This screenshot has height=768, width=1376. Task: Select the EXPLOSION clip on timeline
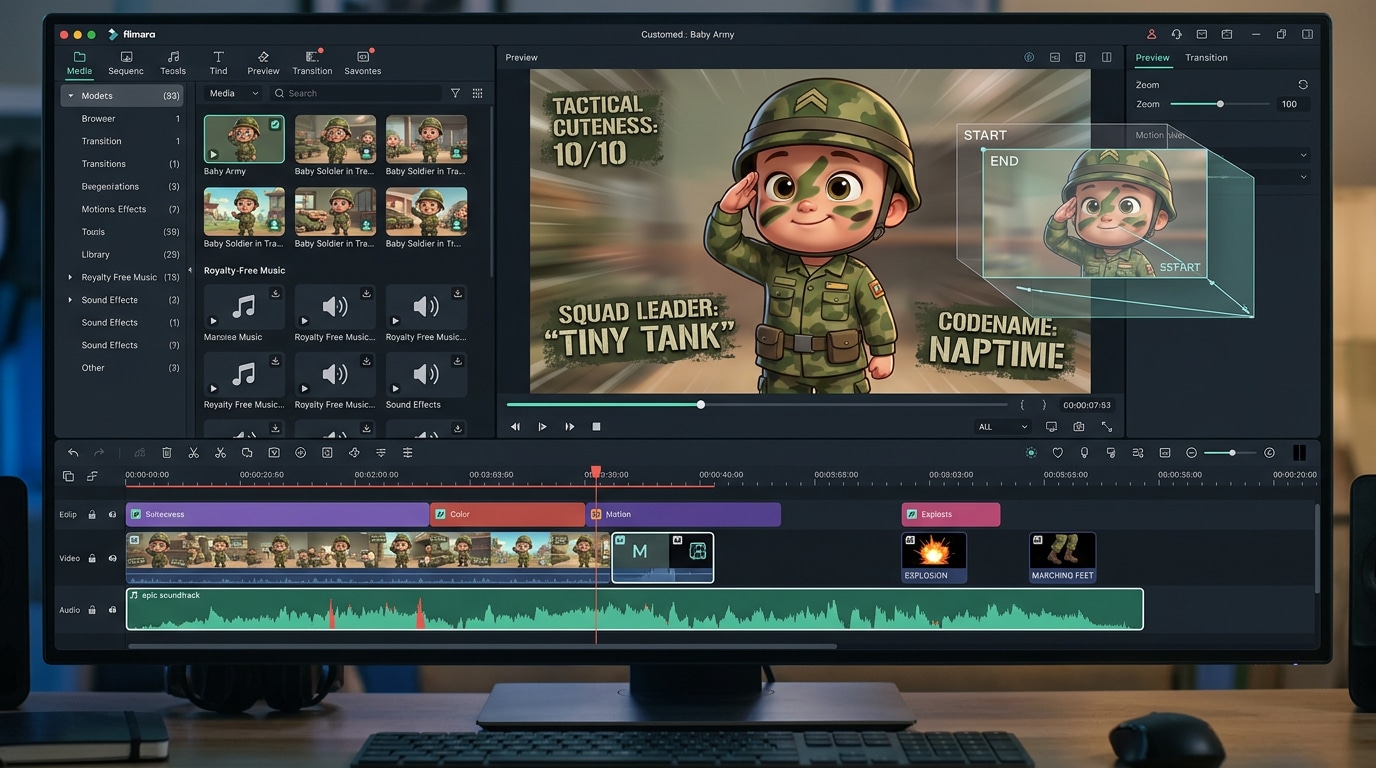tap(934, 558)
